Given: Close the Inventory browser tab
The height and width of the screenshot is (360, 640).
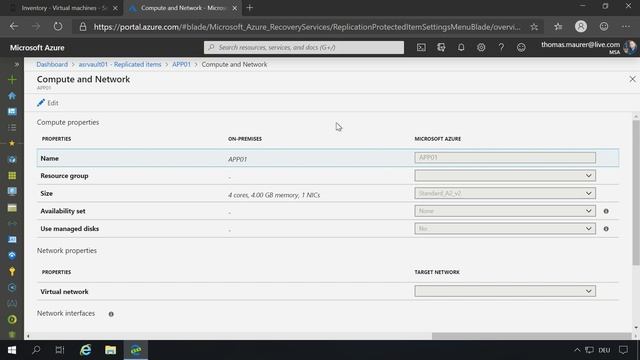Looking at the screenshot, I should pyautogui.click(x=115, y=8).
